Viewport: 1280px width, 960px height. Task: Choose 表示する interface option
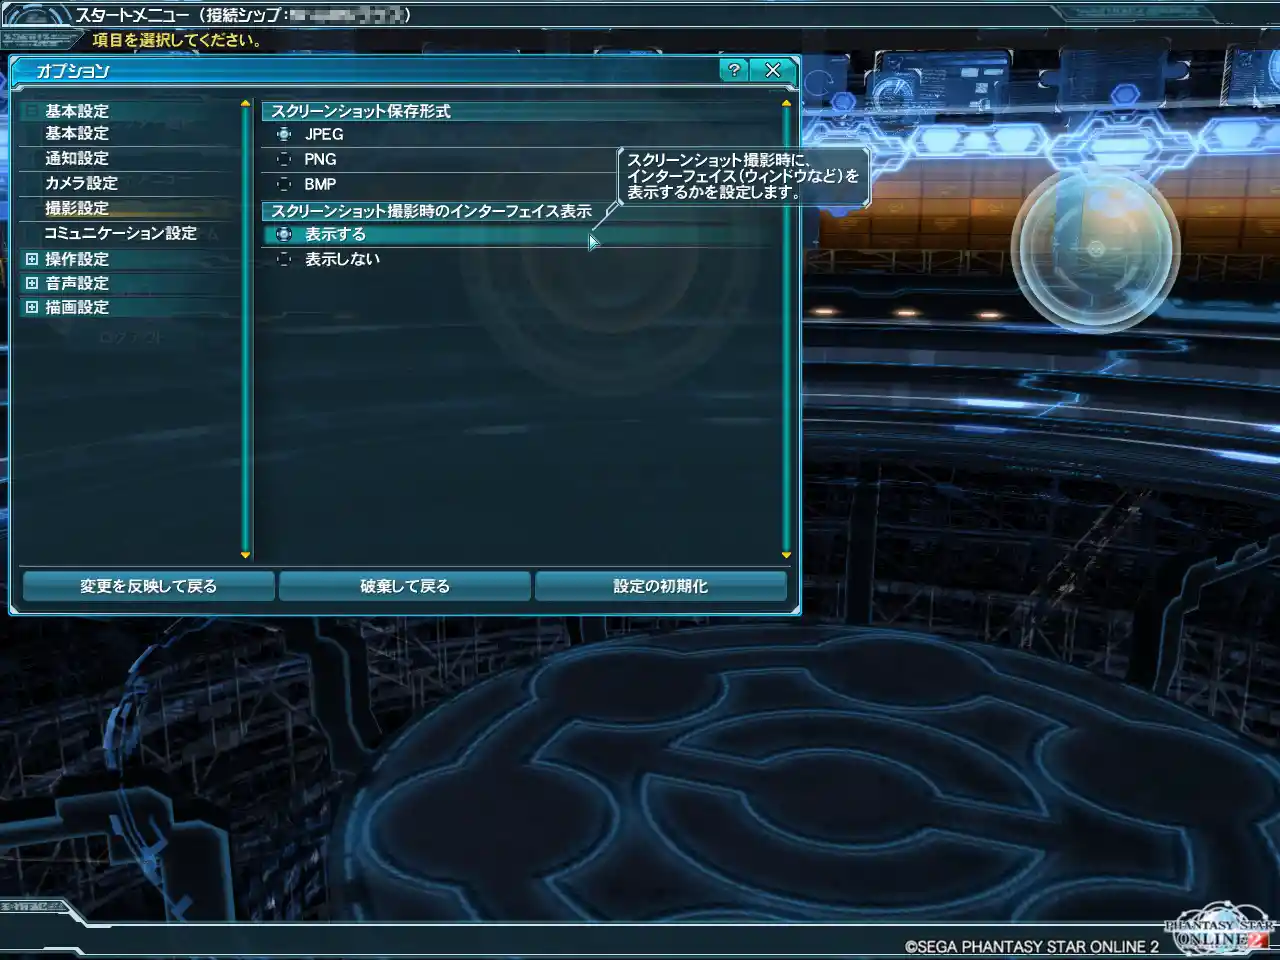tap(284, 234)
